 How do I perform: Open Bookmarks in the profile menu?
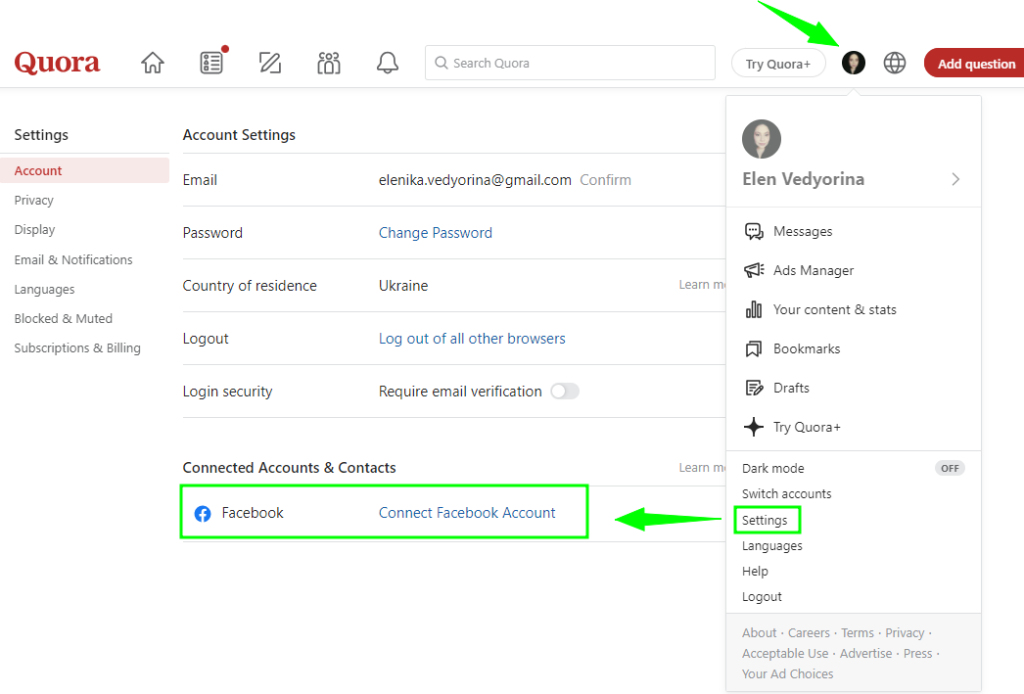806,349
